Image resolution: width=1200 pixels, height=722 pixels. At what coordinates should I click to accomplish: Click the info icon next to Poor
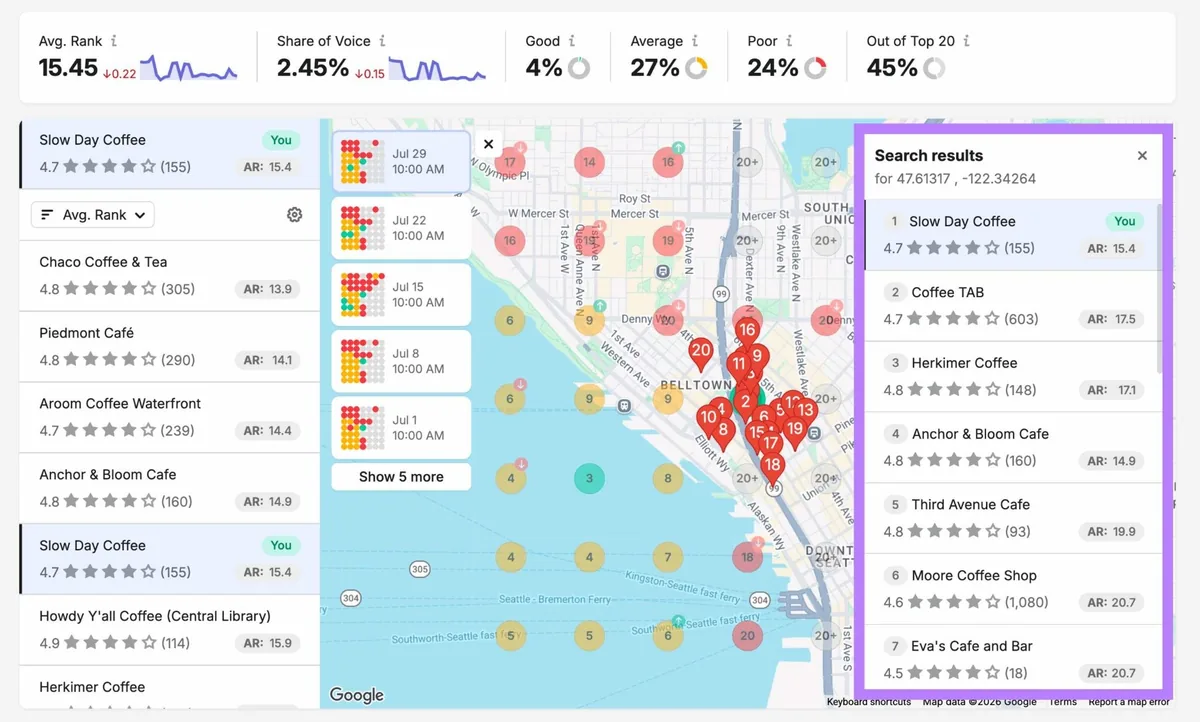click(789, 41)
